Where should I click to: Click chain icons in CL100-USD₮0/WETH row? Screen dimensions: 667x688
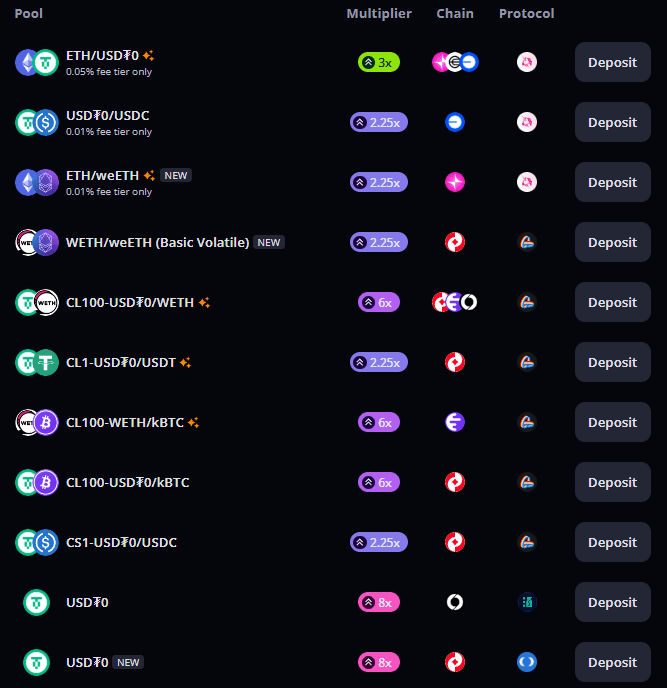tap(455, 302)
